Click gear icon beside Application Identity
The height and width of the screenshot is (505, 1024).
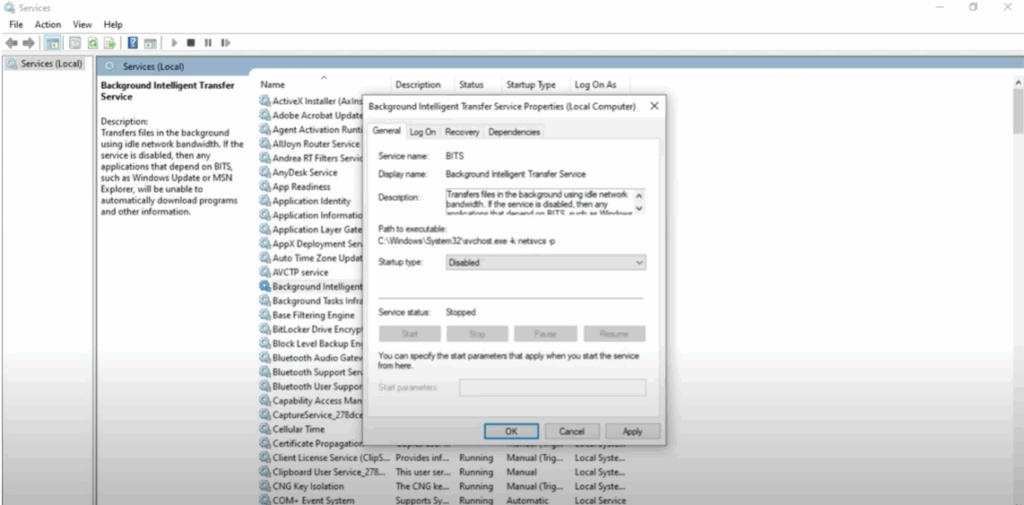(264, 201)
